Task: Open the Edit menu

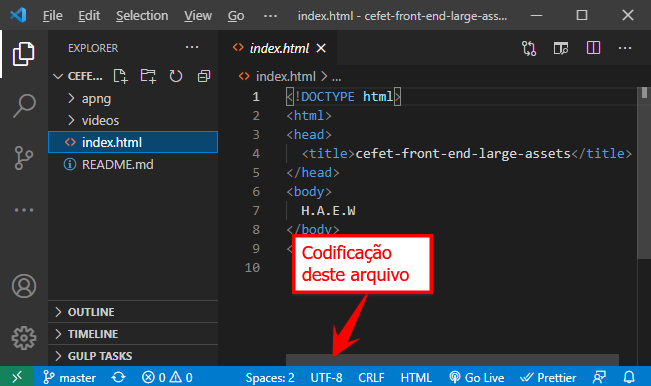Action: pyautogui.click(x=89, y=16)
